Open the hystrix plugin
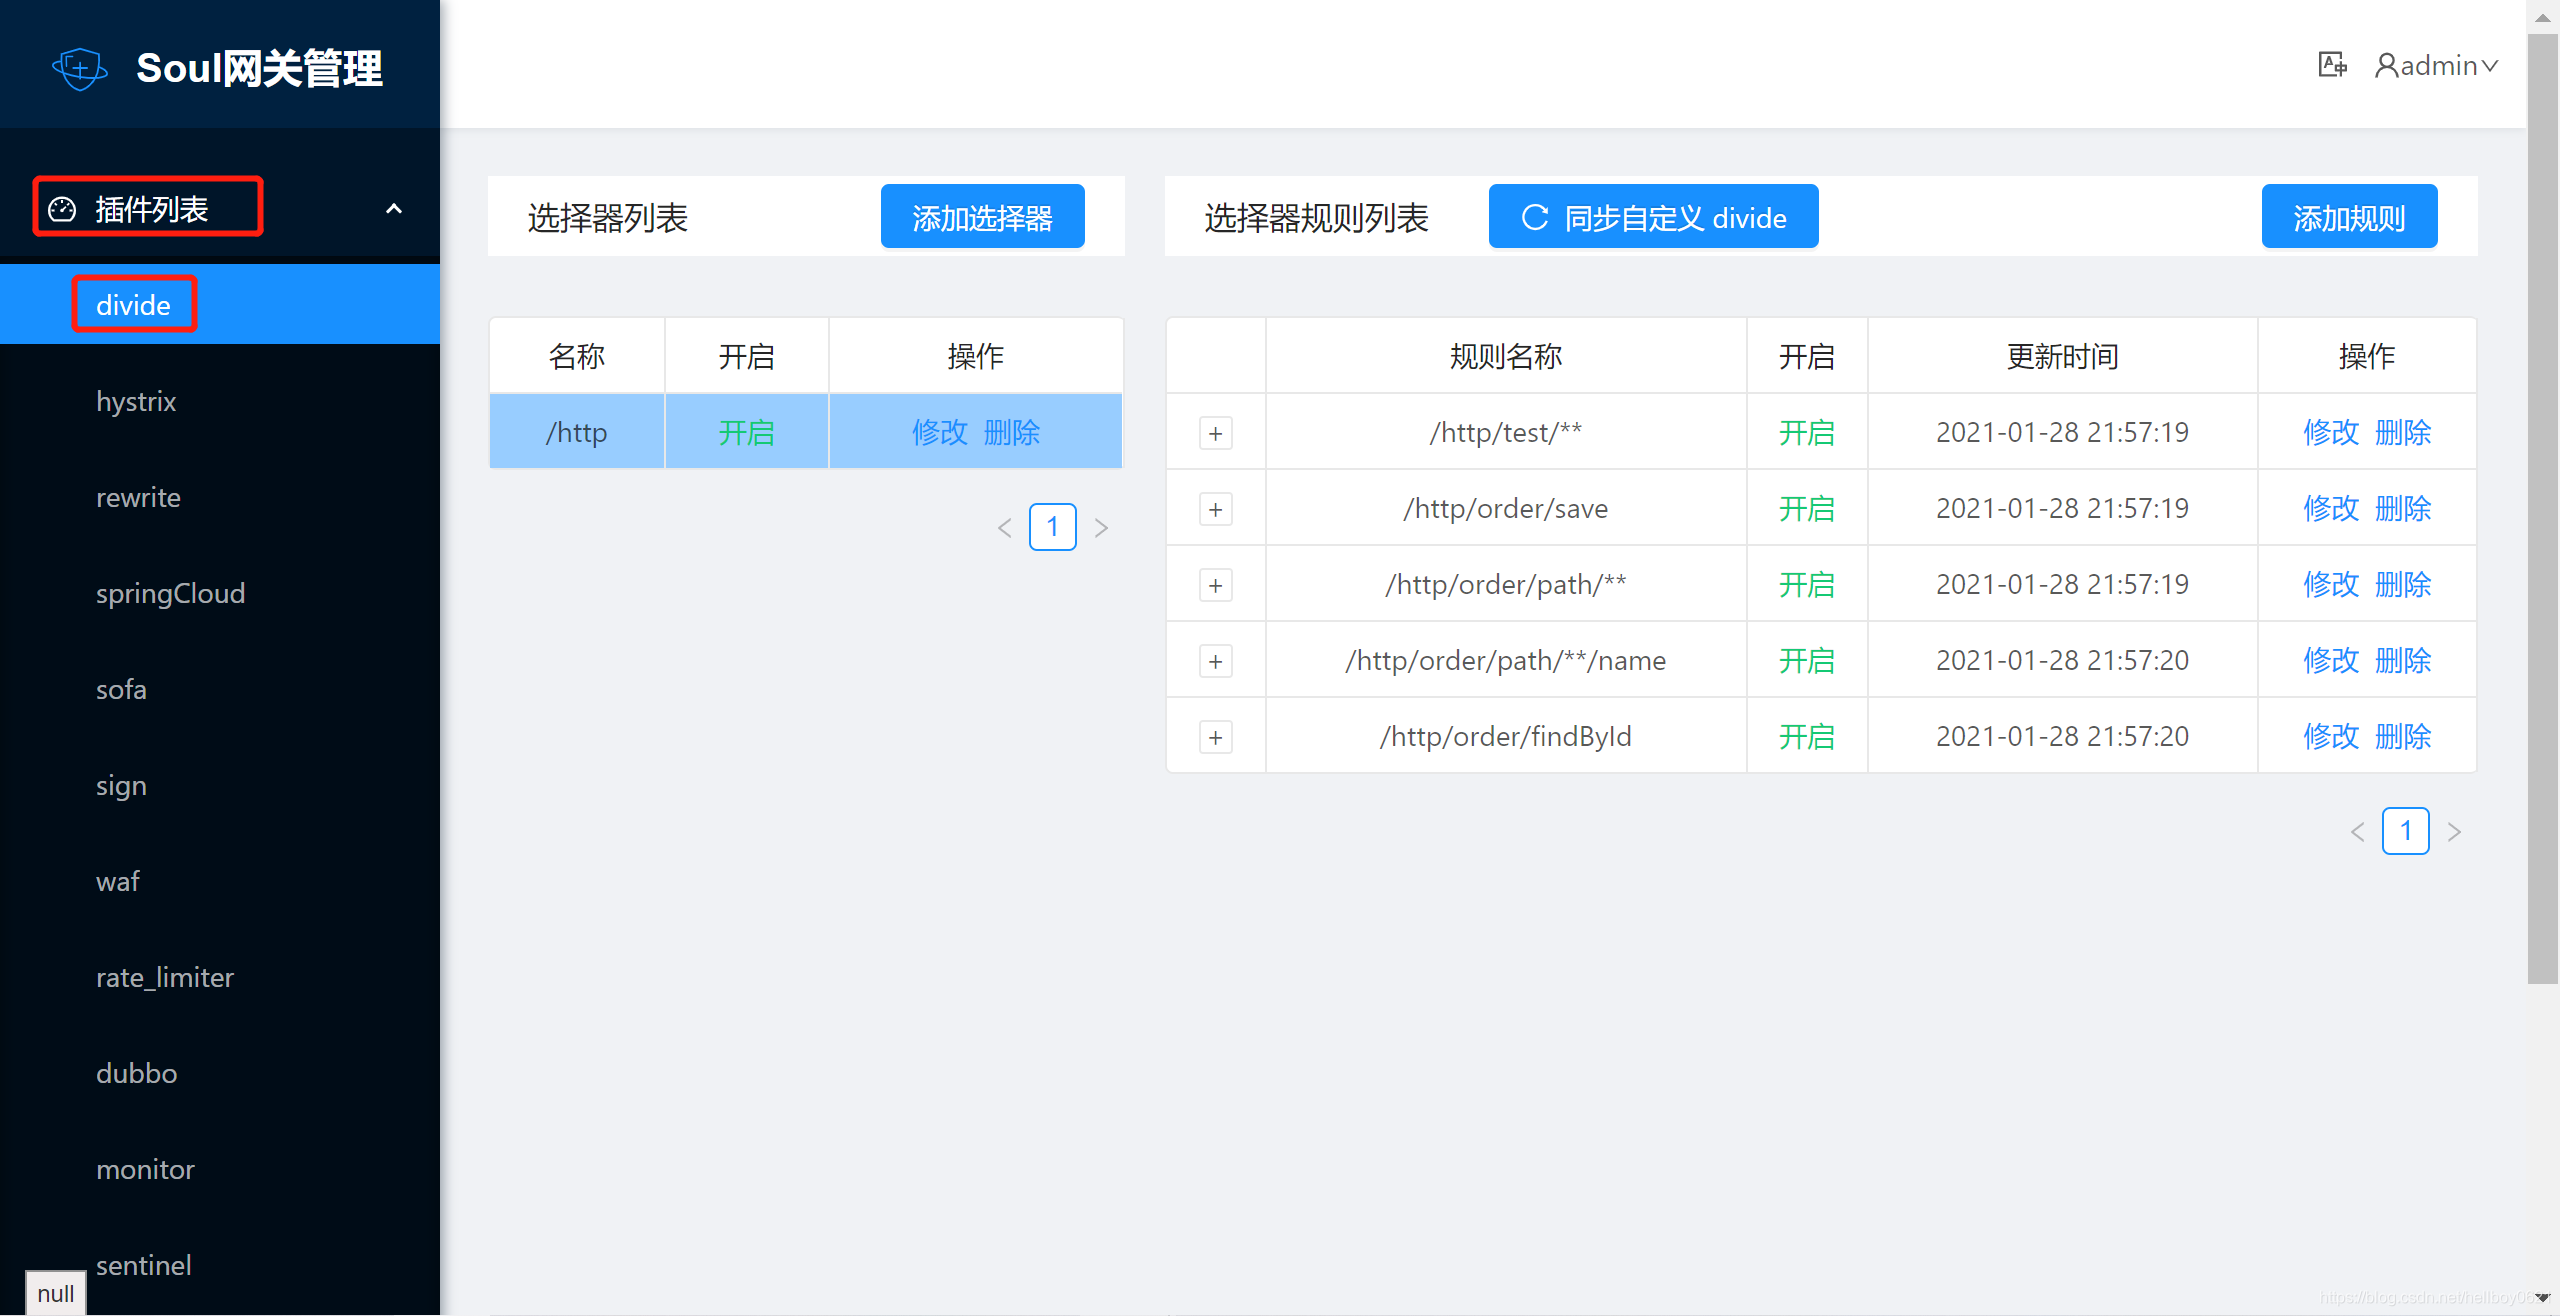2560x1316 pixels. tap(136, 401)
